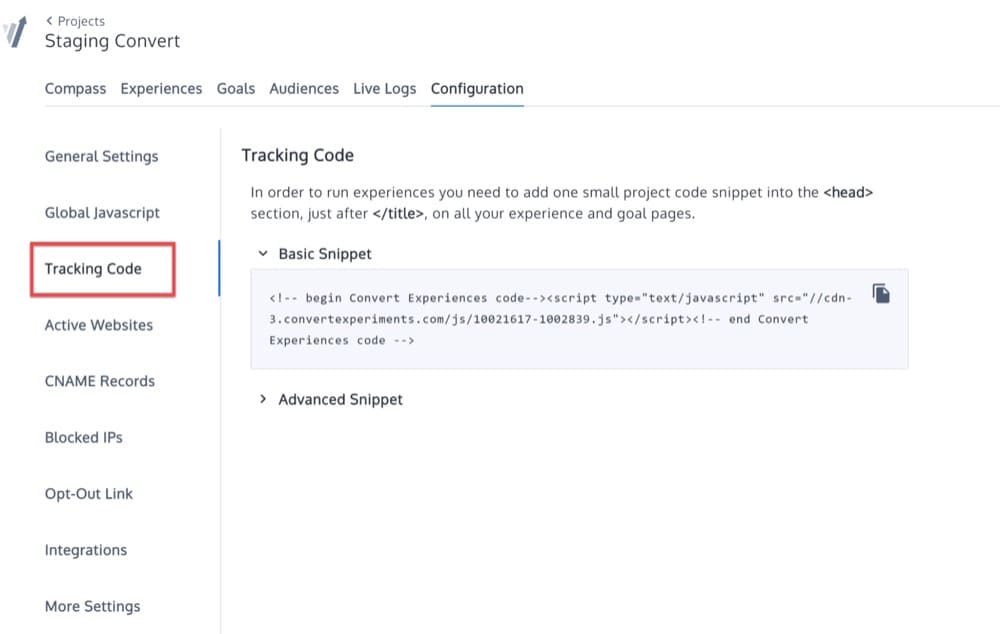
Task: Select the Configuration tab
Action: (x=477, y=89)
